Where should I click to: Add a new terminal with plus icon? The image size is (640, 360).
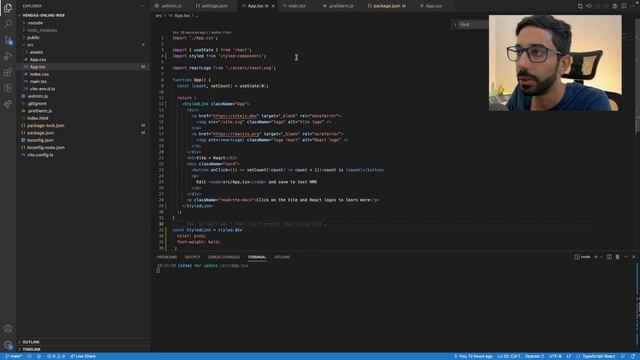click(x=596, y=257)
